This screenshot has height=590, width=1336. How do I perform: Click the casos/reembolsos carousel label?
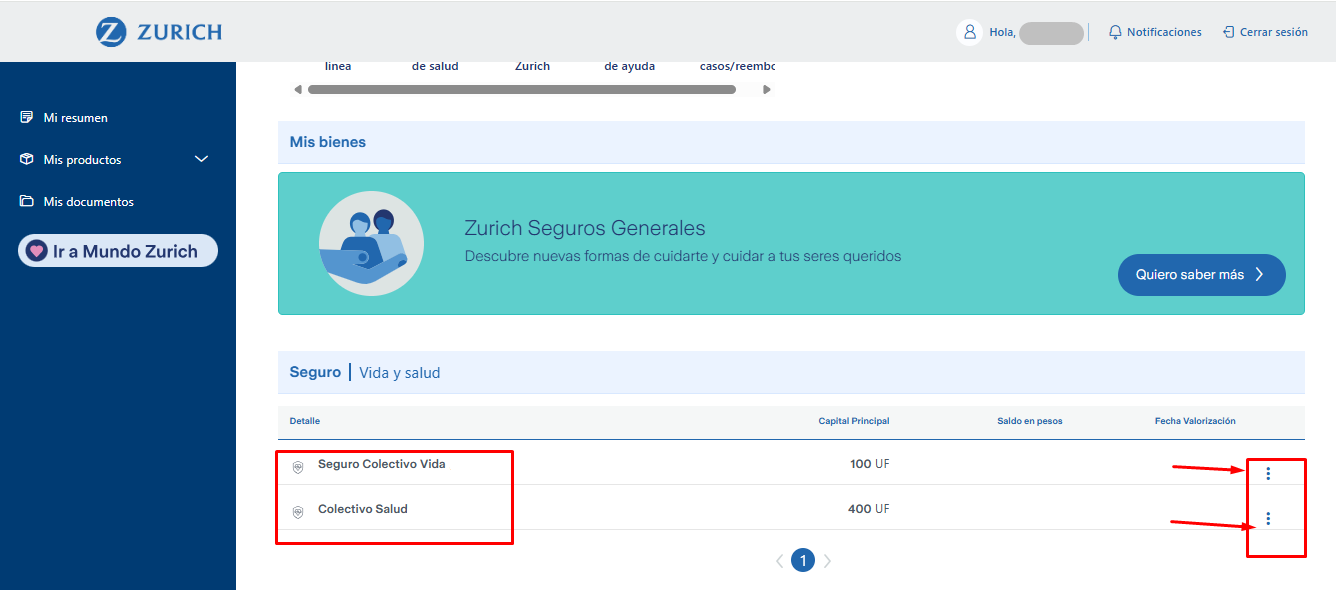coord(738,67)
